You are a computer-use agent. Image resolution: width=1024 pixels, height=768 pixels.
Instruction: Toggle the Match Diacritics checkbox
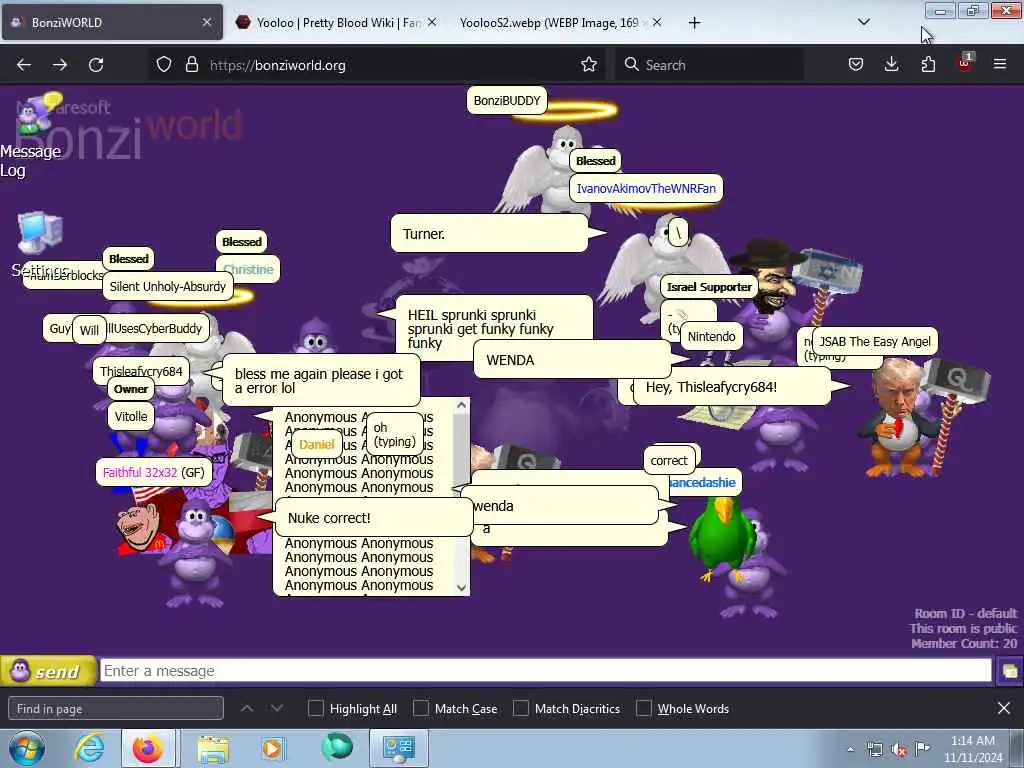(521, 708)
